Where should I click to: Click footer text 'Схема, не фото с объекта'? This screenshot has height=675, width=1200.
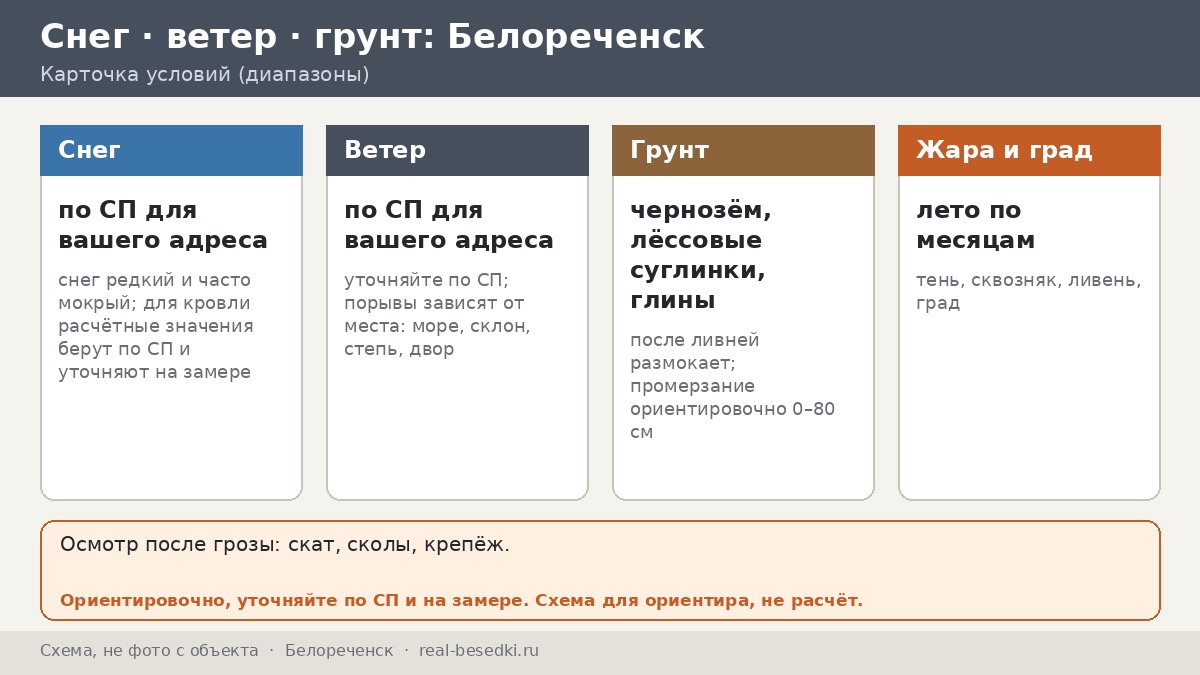pos(149,651)
